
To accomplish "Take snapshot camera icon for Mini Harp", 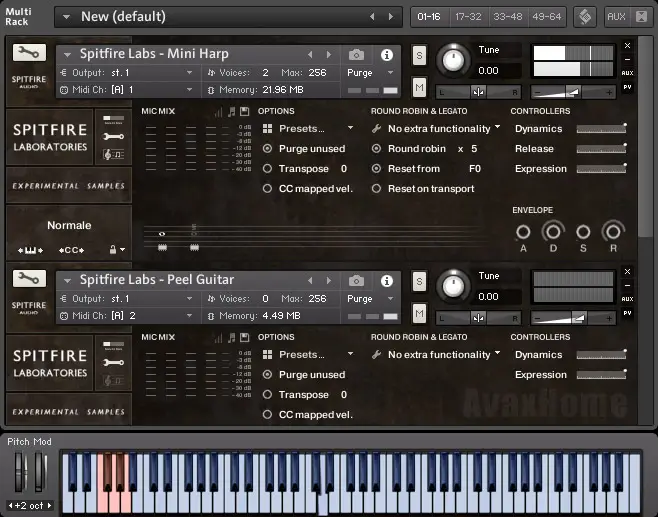I will pos(356,55).
